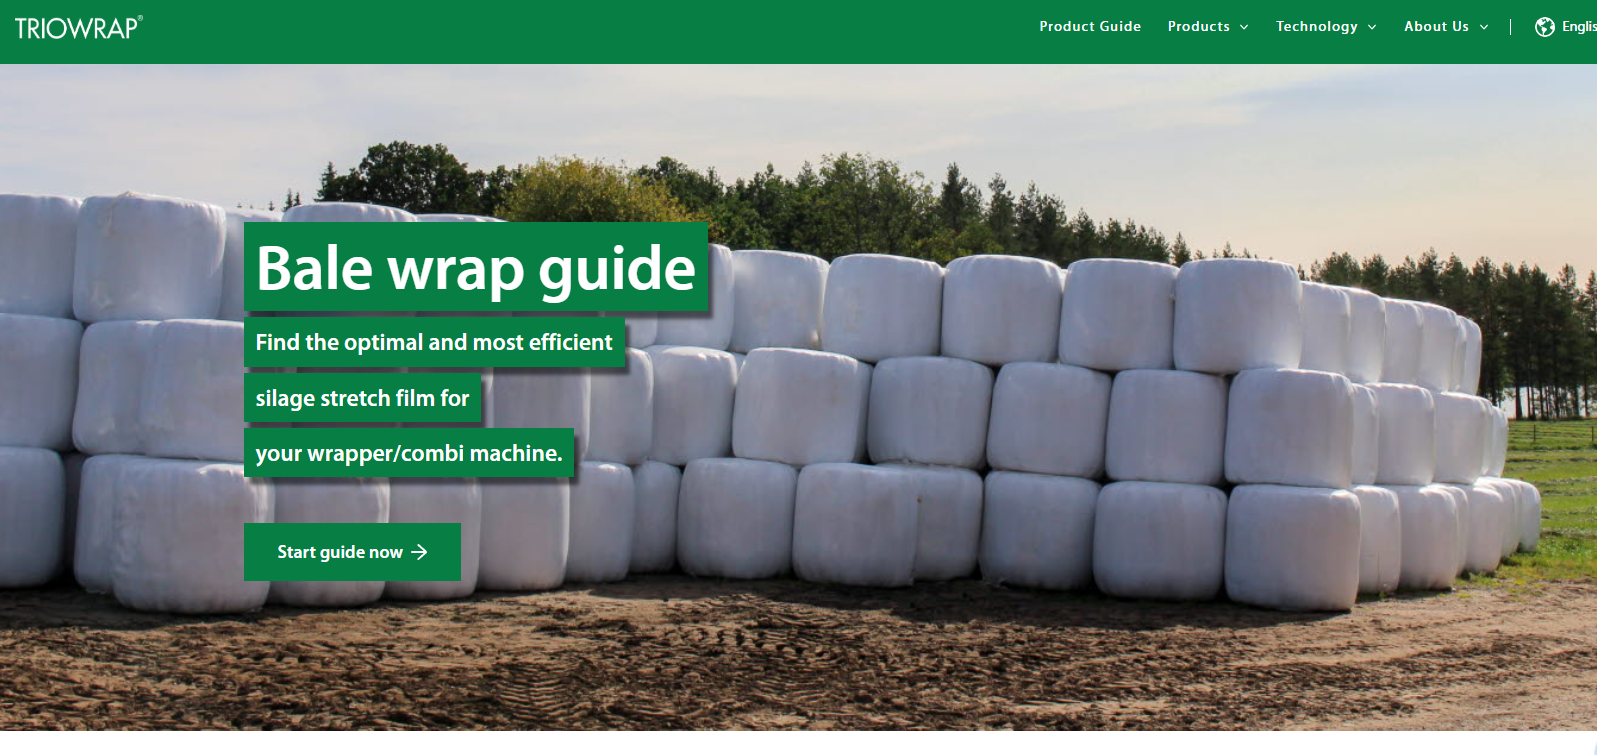The width and height of the screenshot is (1597, 755).
Task: Select the About Us menu label
Action: pos(1436,27)
